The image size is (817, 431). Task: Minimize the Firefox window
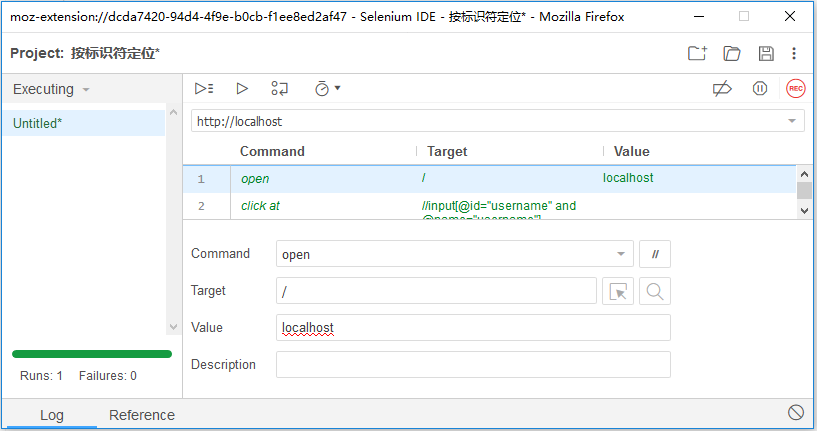pos(699,16)
